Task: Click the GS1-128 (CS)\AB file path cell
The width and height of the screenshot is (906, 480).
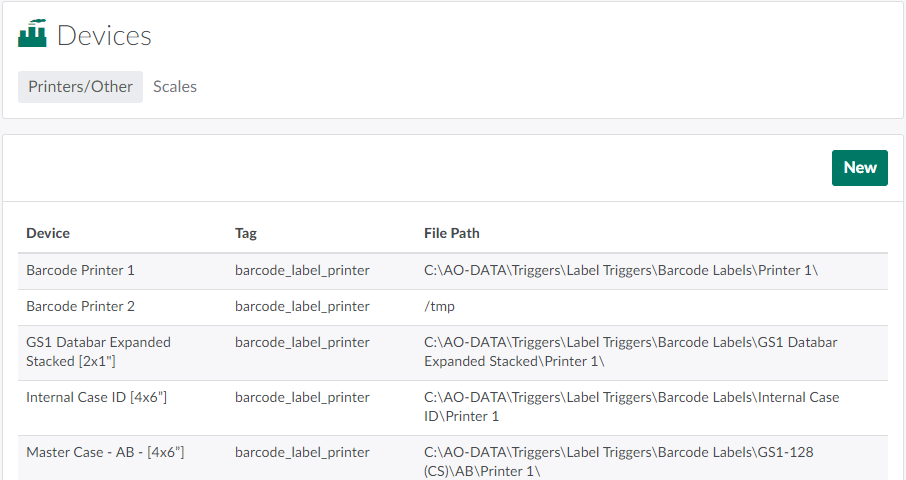Action: [x=618, y=461]
